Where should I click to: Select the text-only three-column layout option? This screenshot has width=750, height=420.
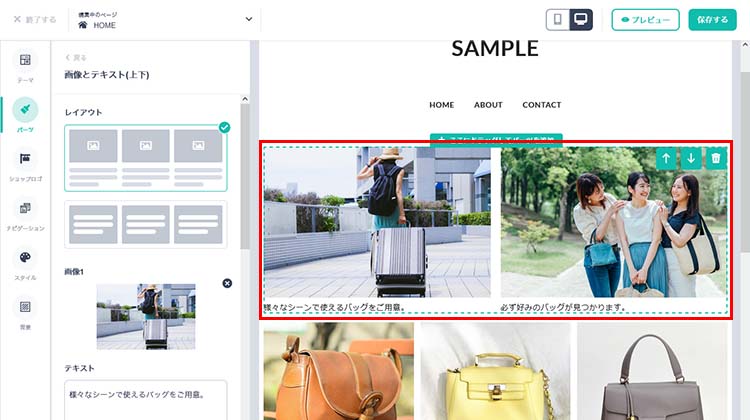coord(146,224)
